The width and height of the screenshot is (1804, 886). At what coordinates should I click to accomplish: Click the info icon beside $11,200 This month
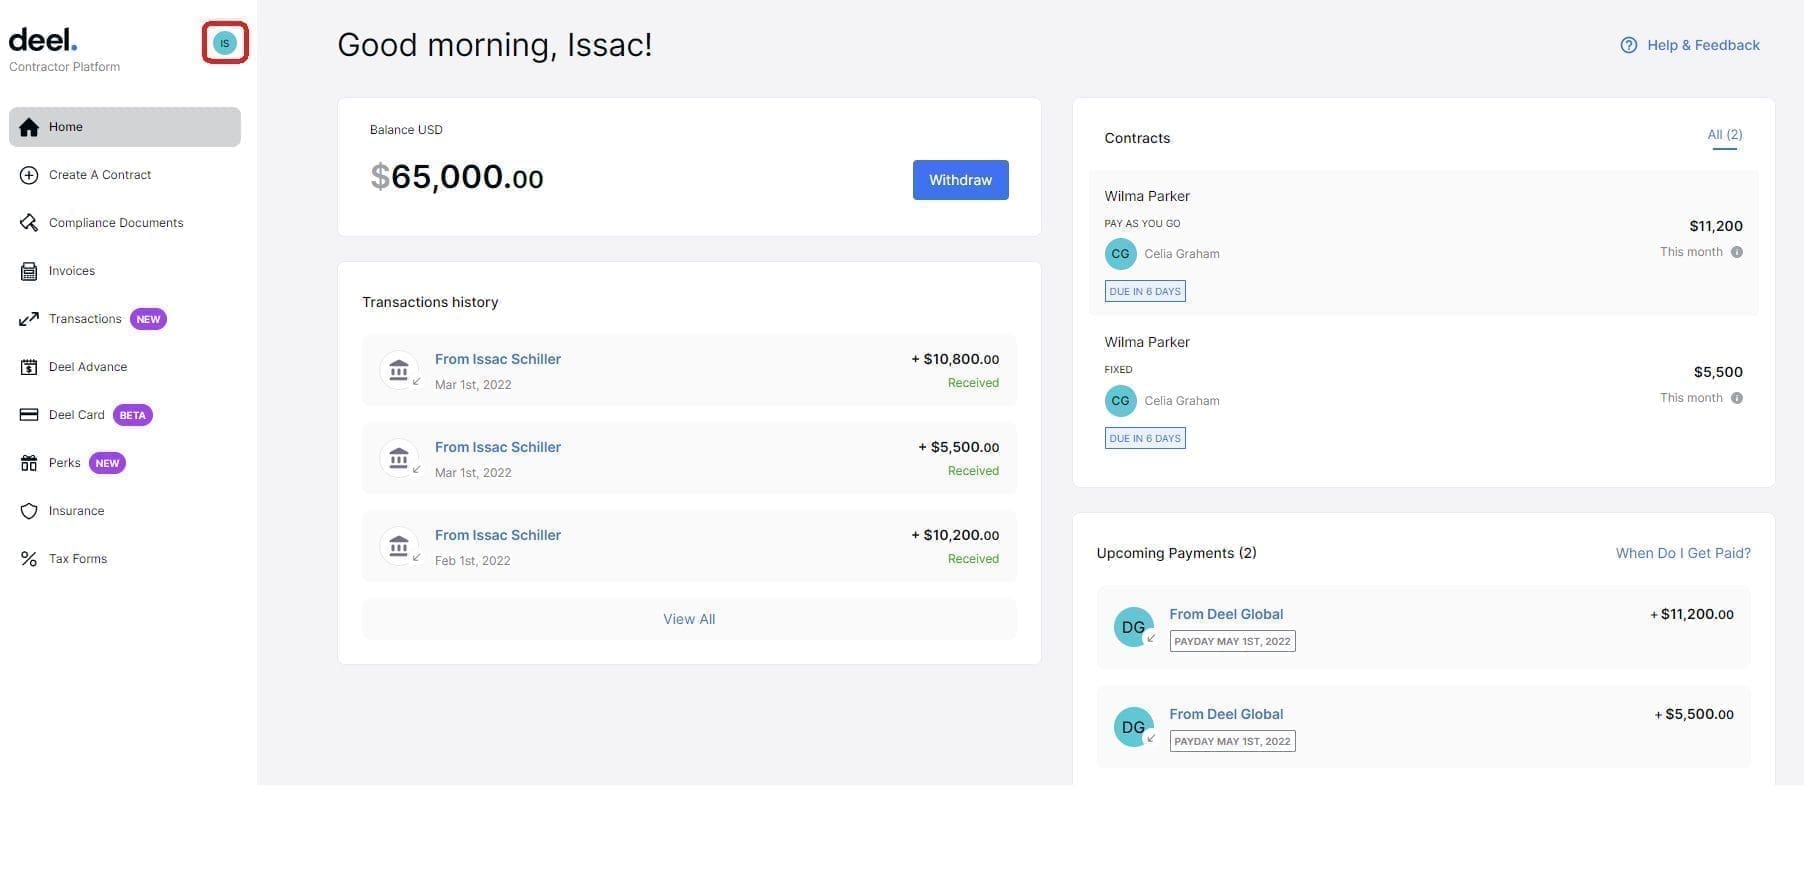(x=1737, y=252)
